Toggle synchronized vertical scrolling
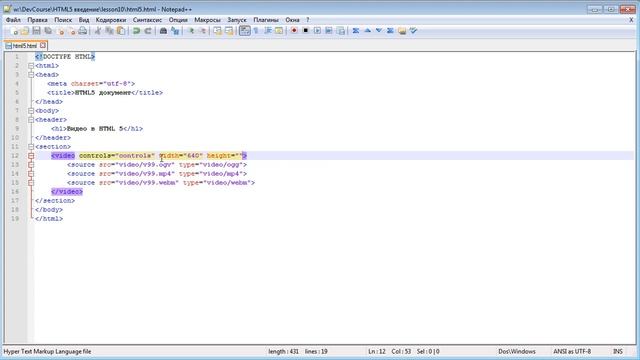The width and height of the screenshot is (640, 360). tap(218, 31)
